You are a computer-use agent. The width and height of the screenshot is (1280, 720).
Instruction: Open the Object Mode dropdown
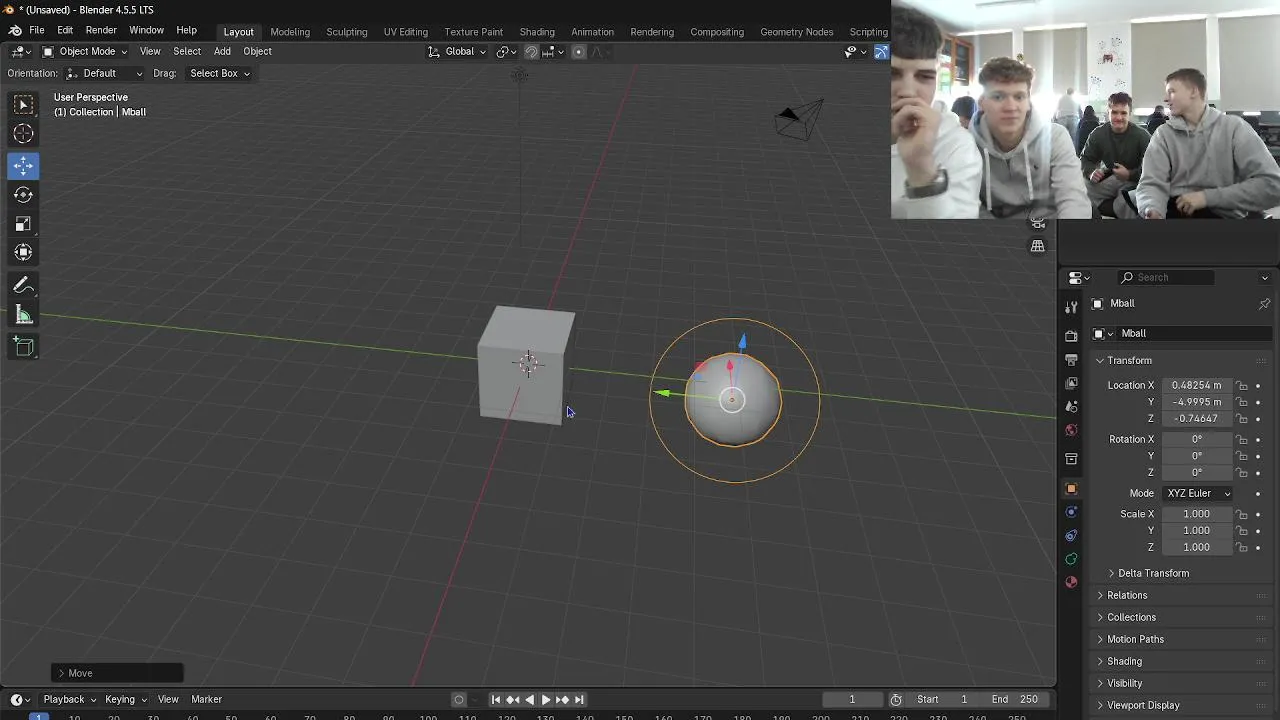pos(85,52)
